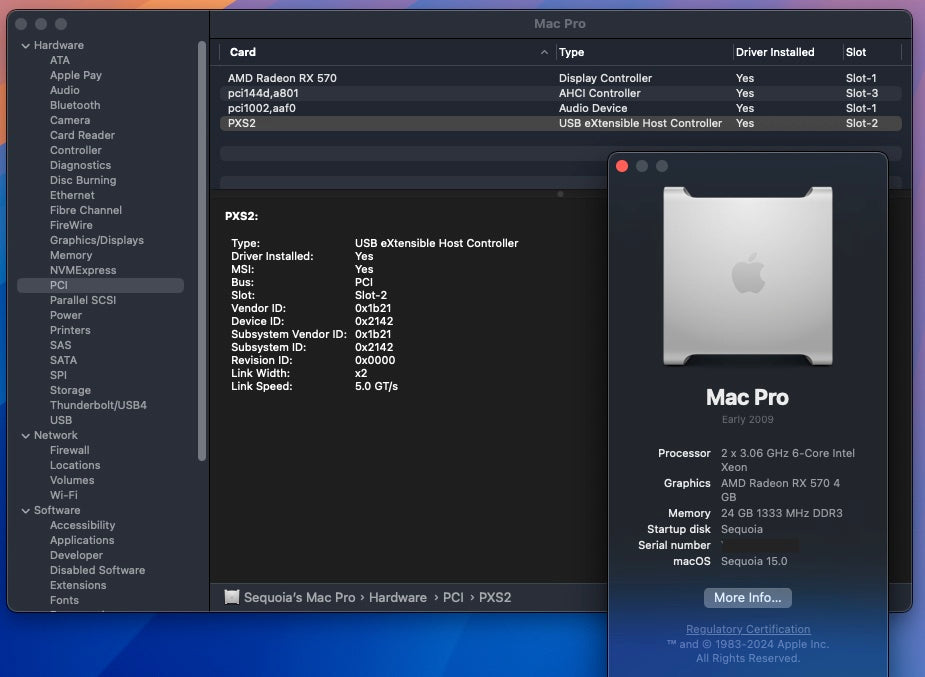Open Applications under Software
This screenshot has width=925, height=677.
coord(82,540)
